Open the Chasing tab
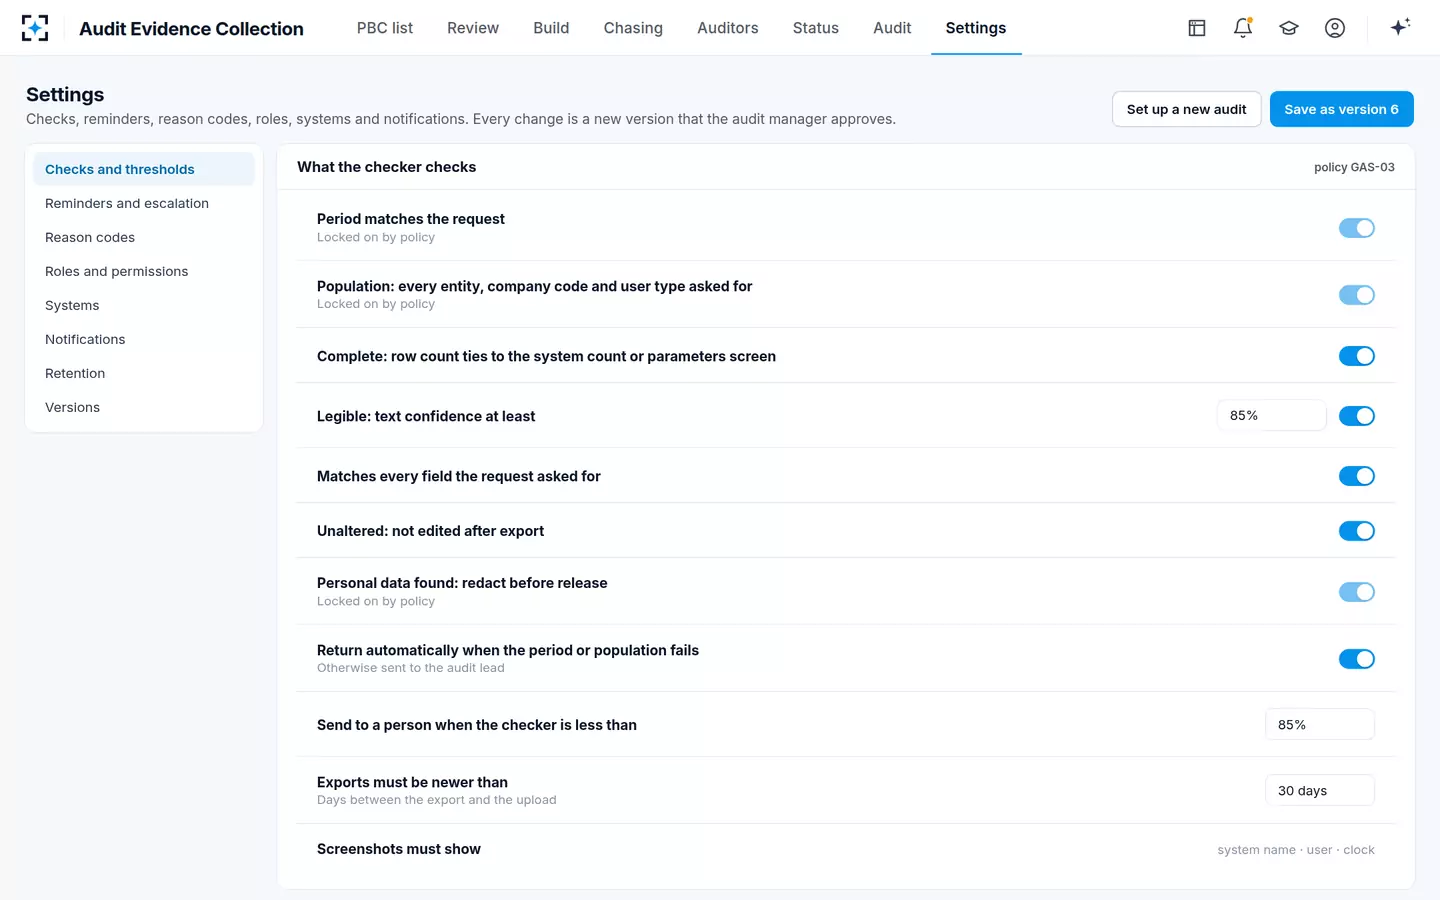The image size is (1440, 900). pos(633,28)
